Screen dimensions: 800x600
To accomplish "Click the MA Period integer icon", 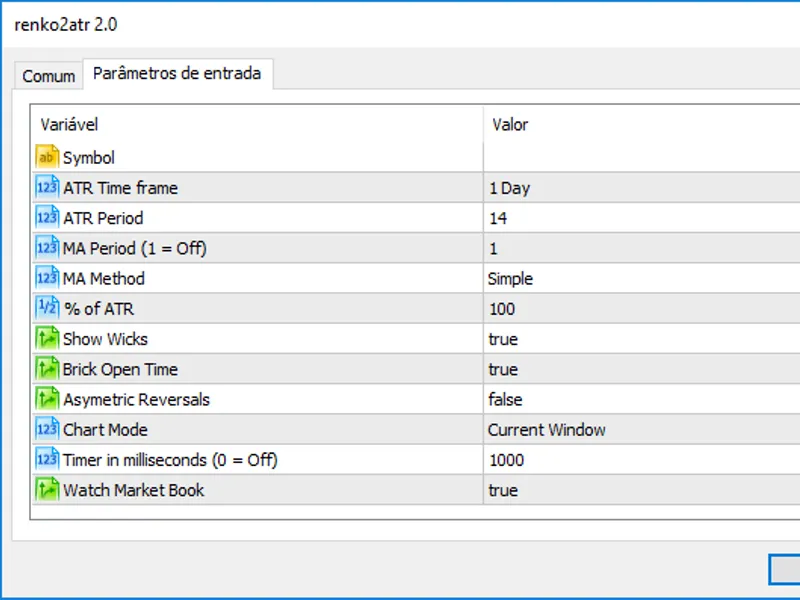I will point(47,247).
